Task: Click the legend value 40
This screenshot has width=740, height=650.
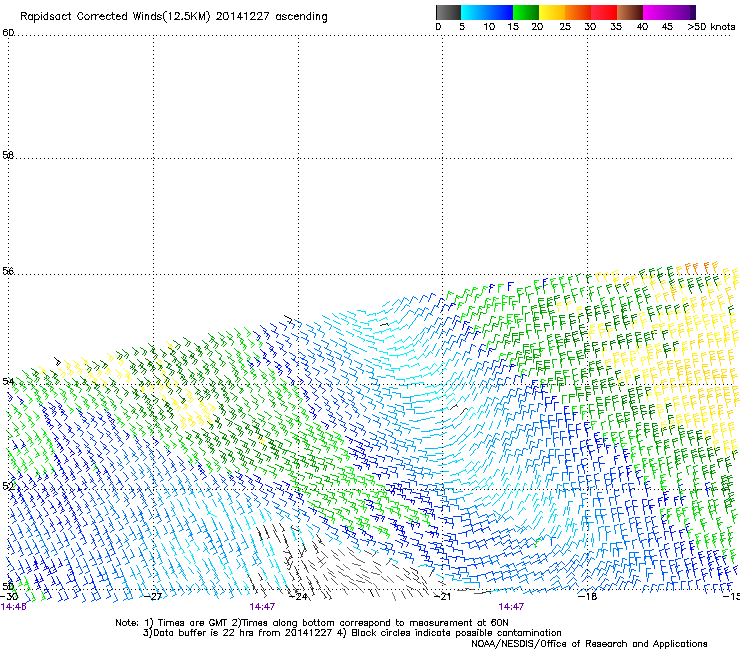Action: point(642,27)
